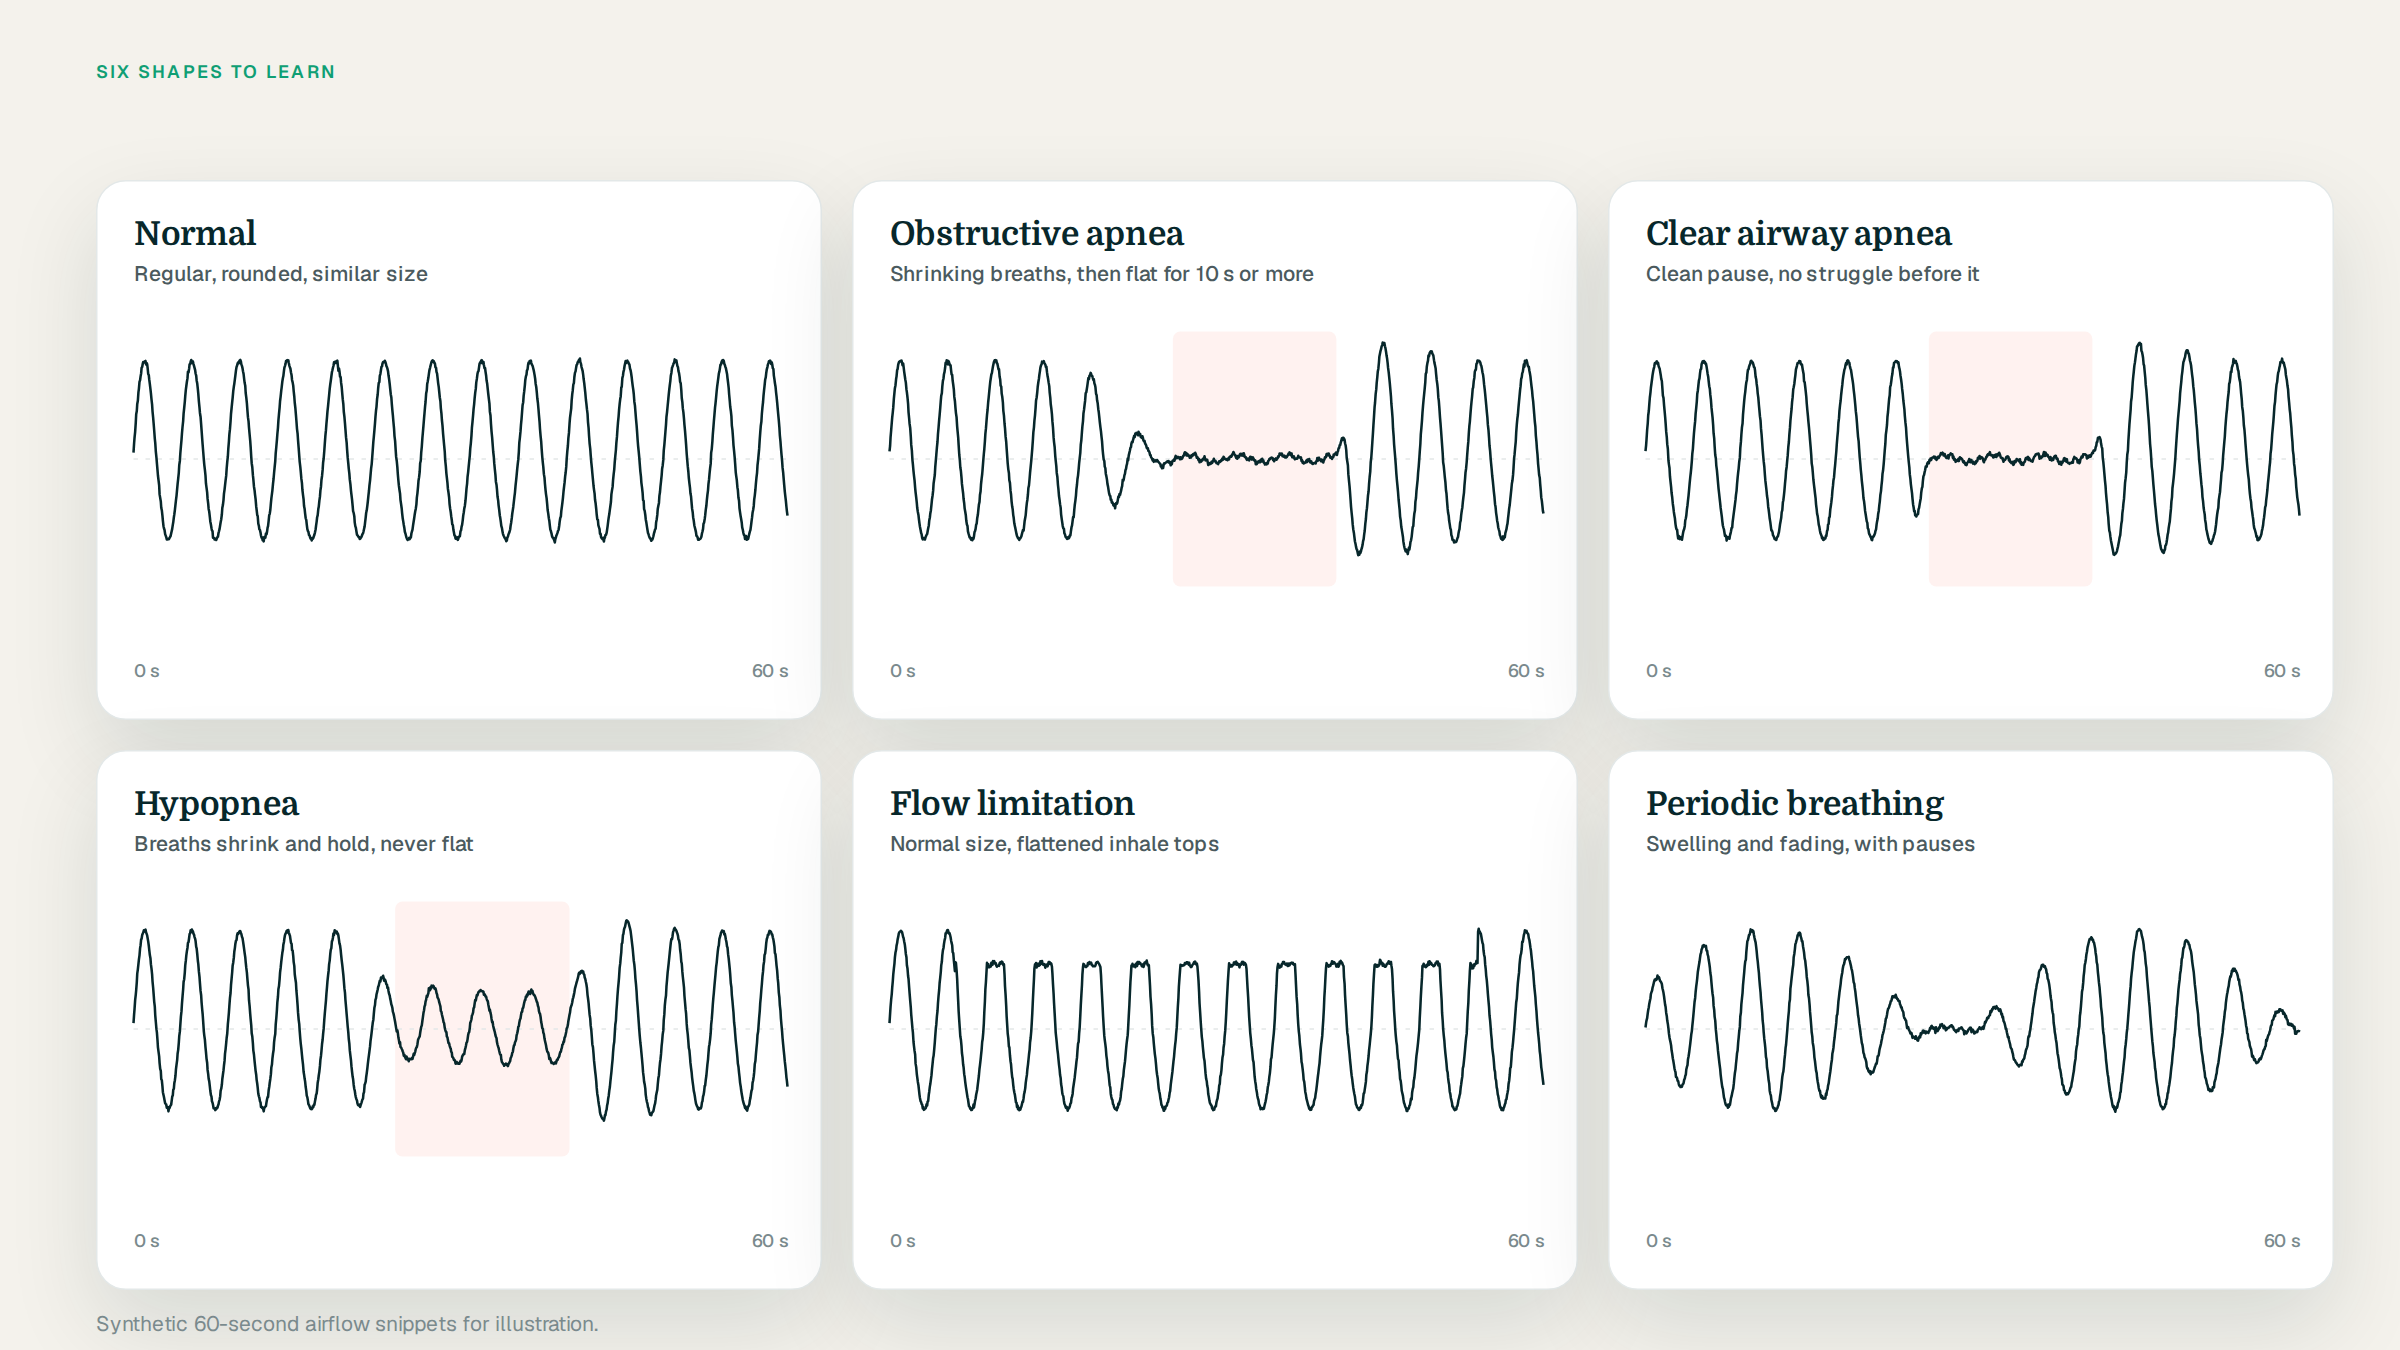Select the 'Normal' card title
Image resolution: width=2400 pixels, height=1350 pixels.
pyautogui.click(x=195, y=233)
